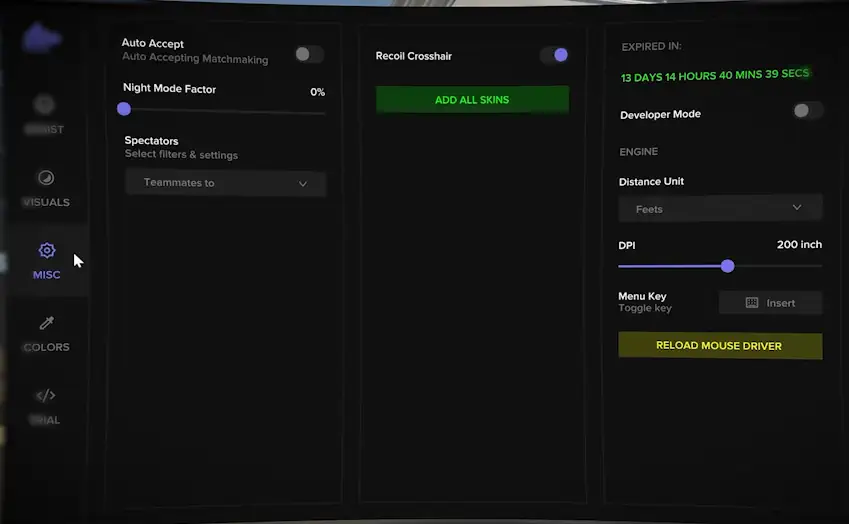Click the purple cloud logo icon

pos(42,38)
